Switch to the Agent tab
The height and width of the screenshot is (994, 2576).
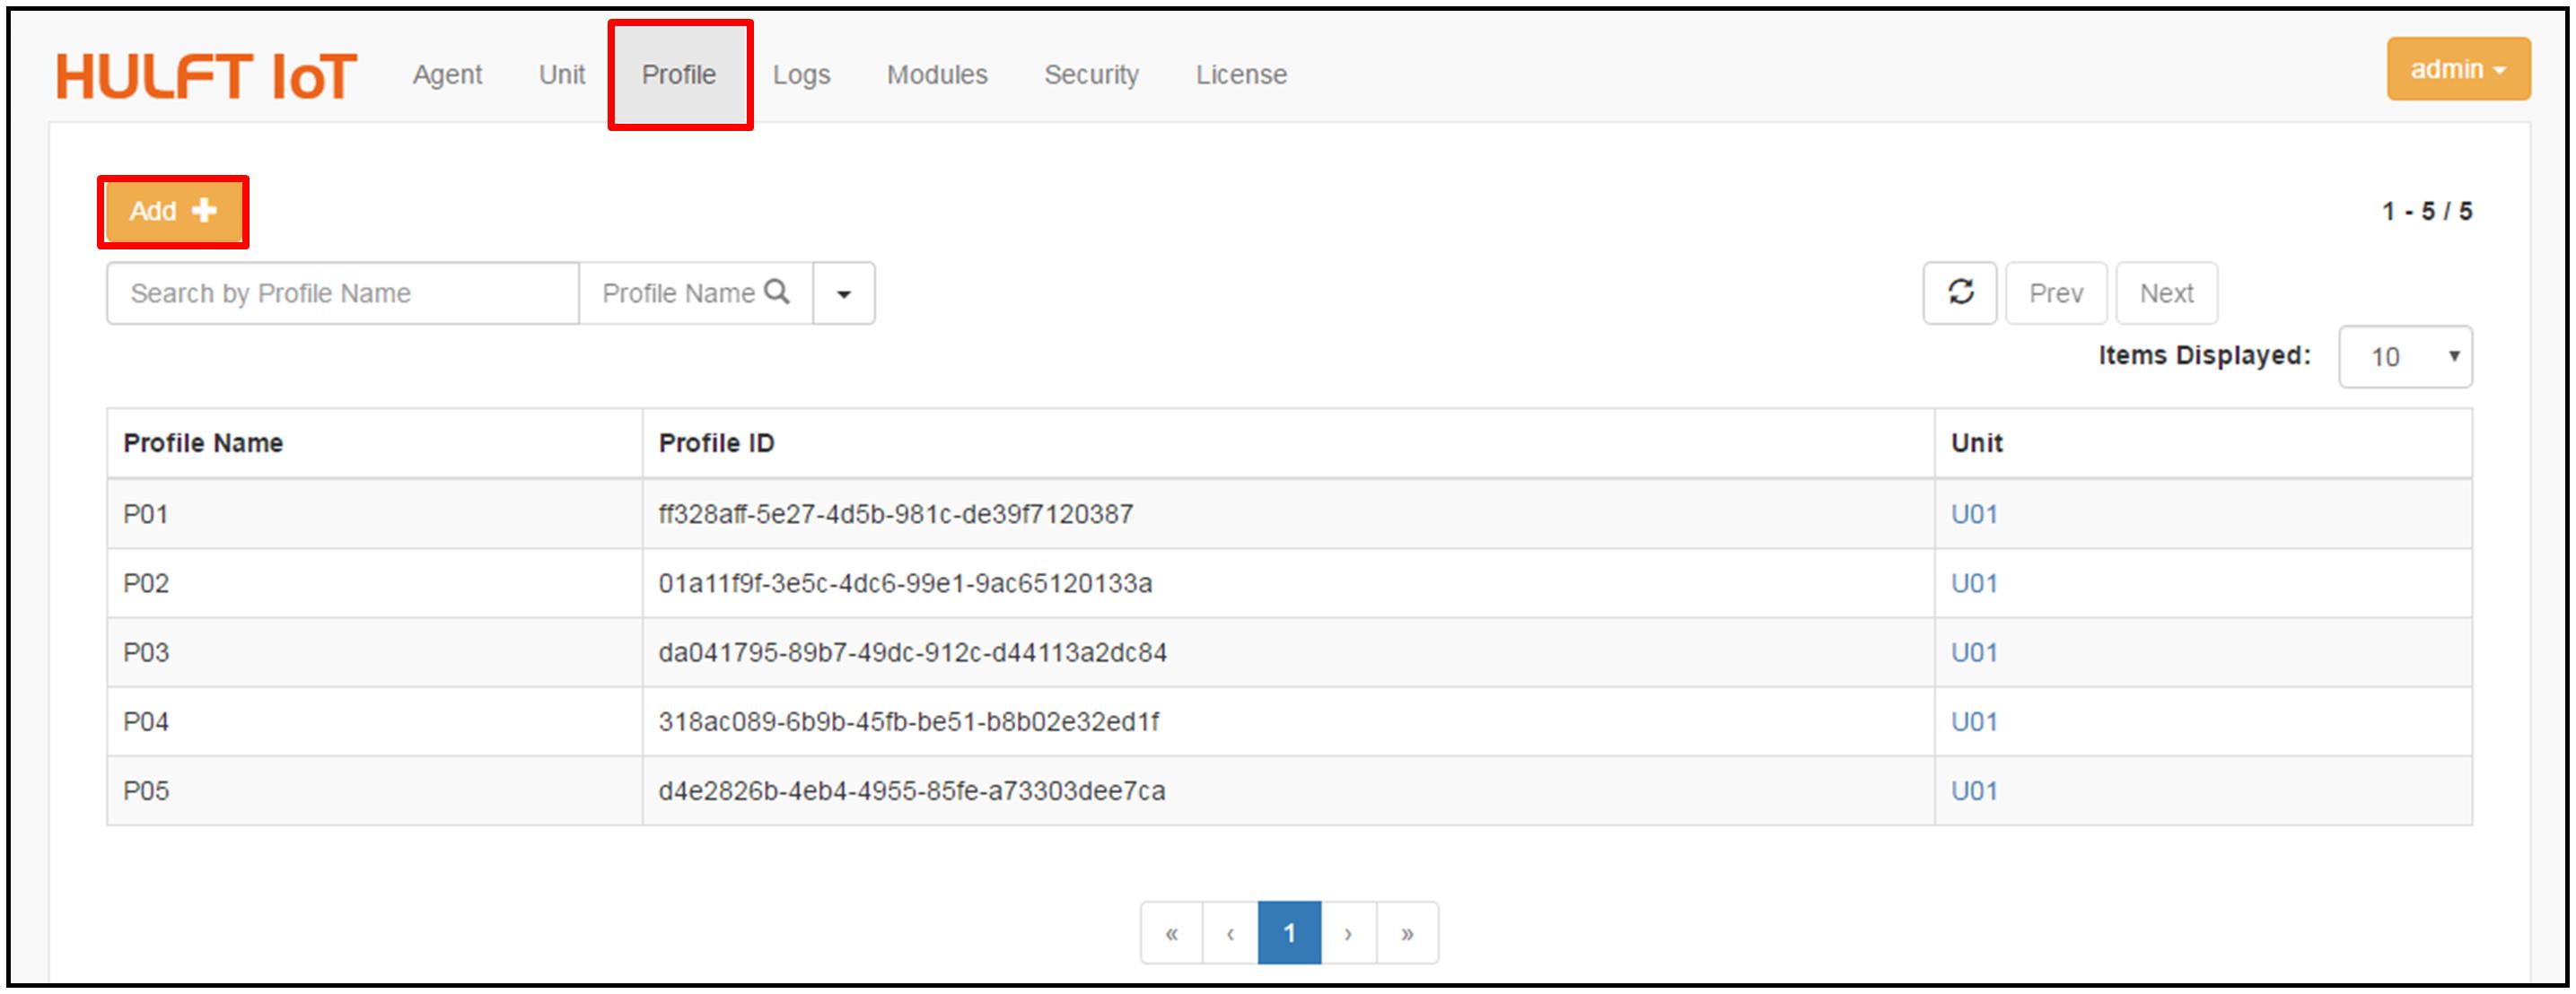tap(447, 75)
